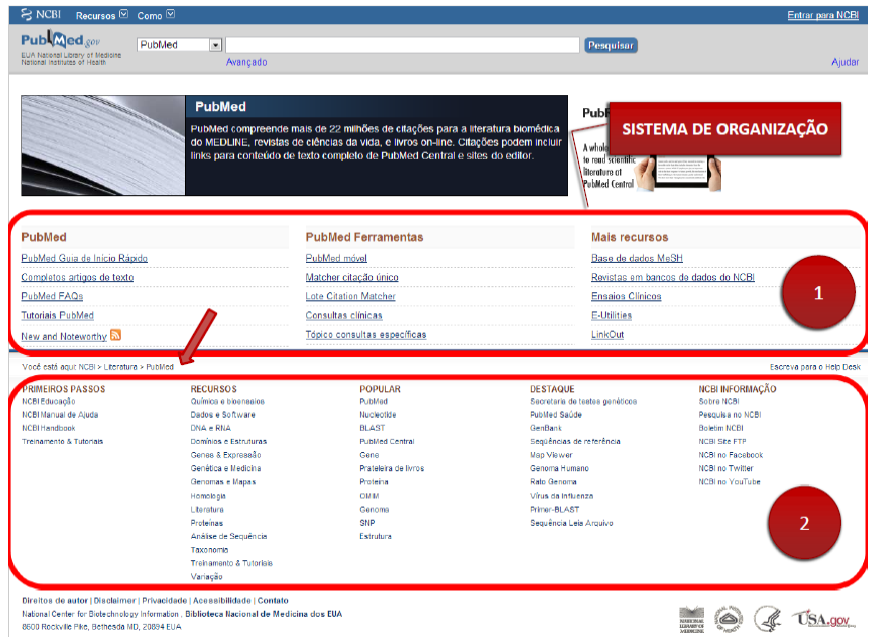Click the USA.gov logo in footer
The image size is (871, 637).
coord(825,619)
